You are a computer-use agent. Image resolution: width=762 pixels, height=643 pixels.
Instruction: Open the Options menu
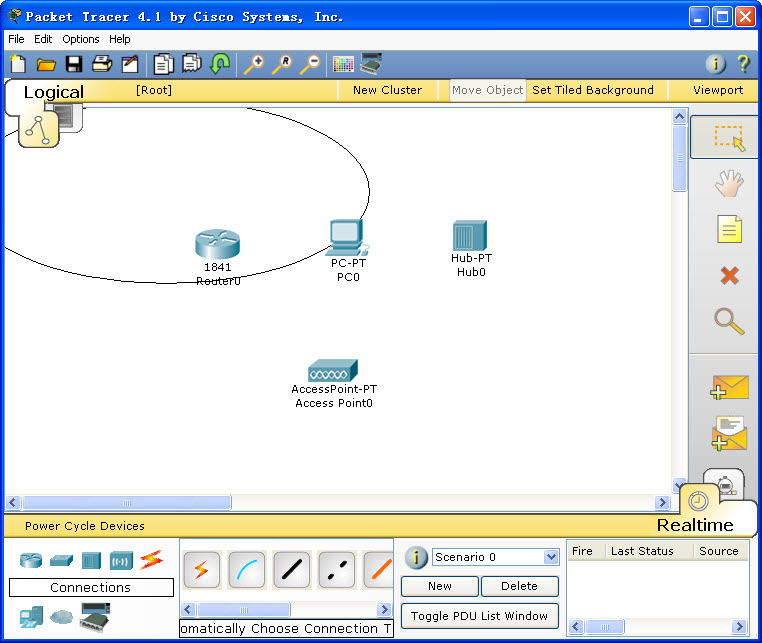tap(81, 39)
